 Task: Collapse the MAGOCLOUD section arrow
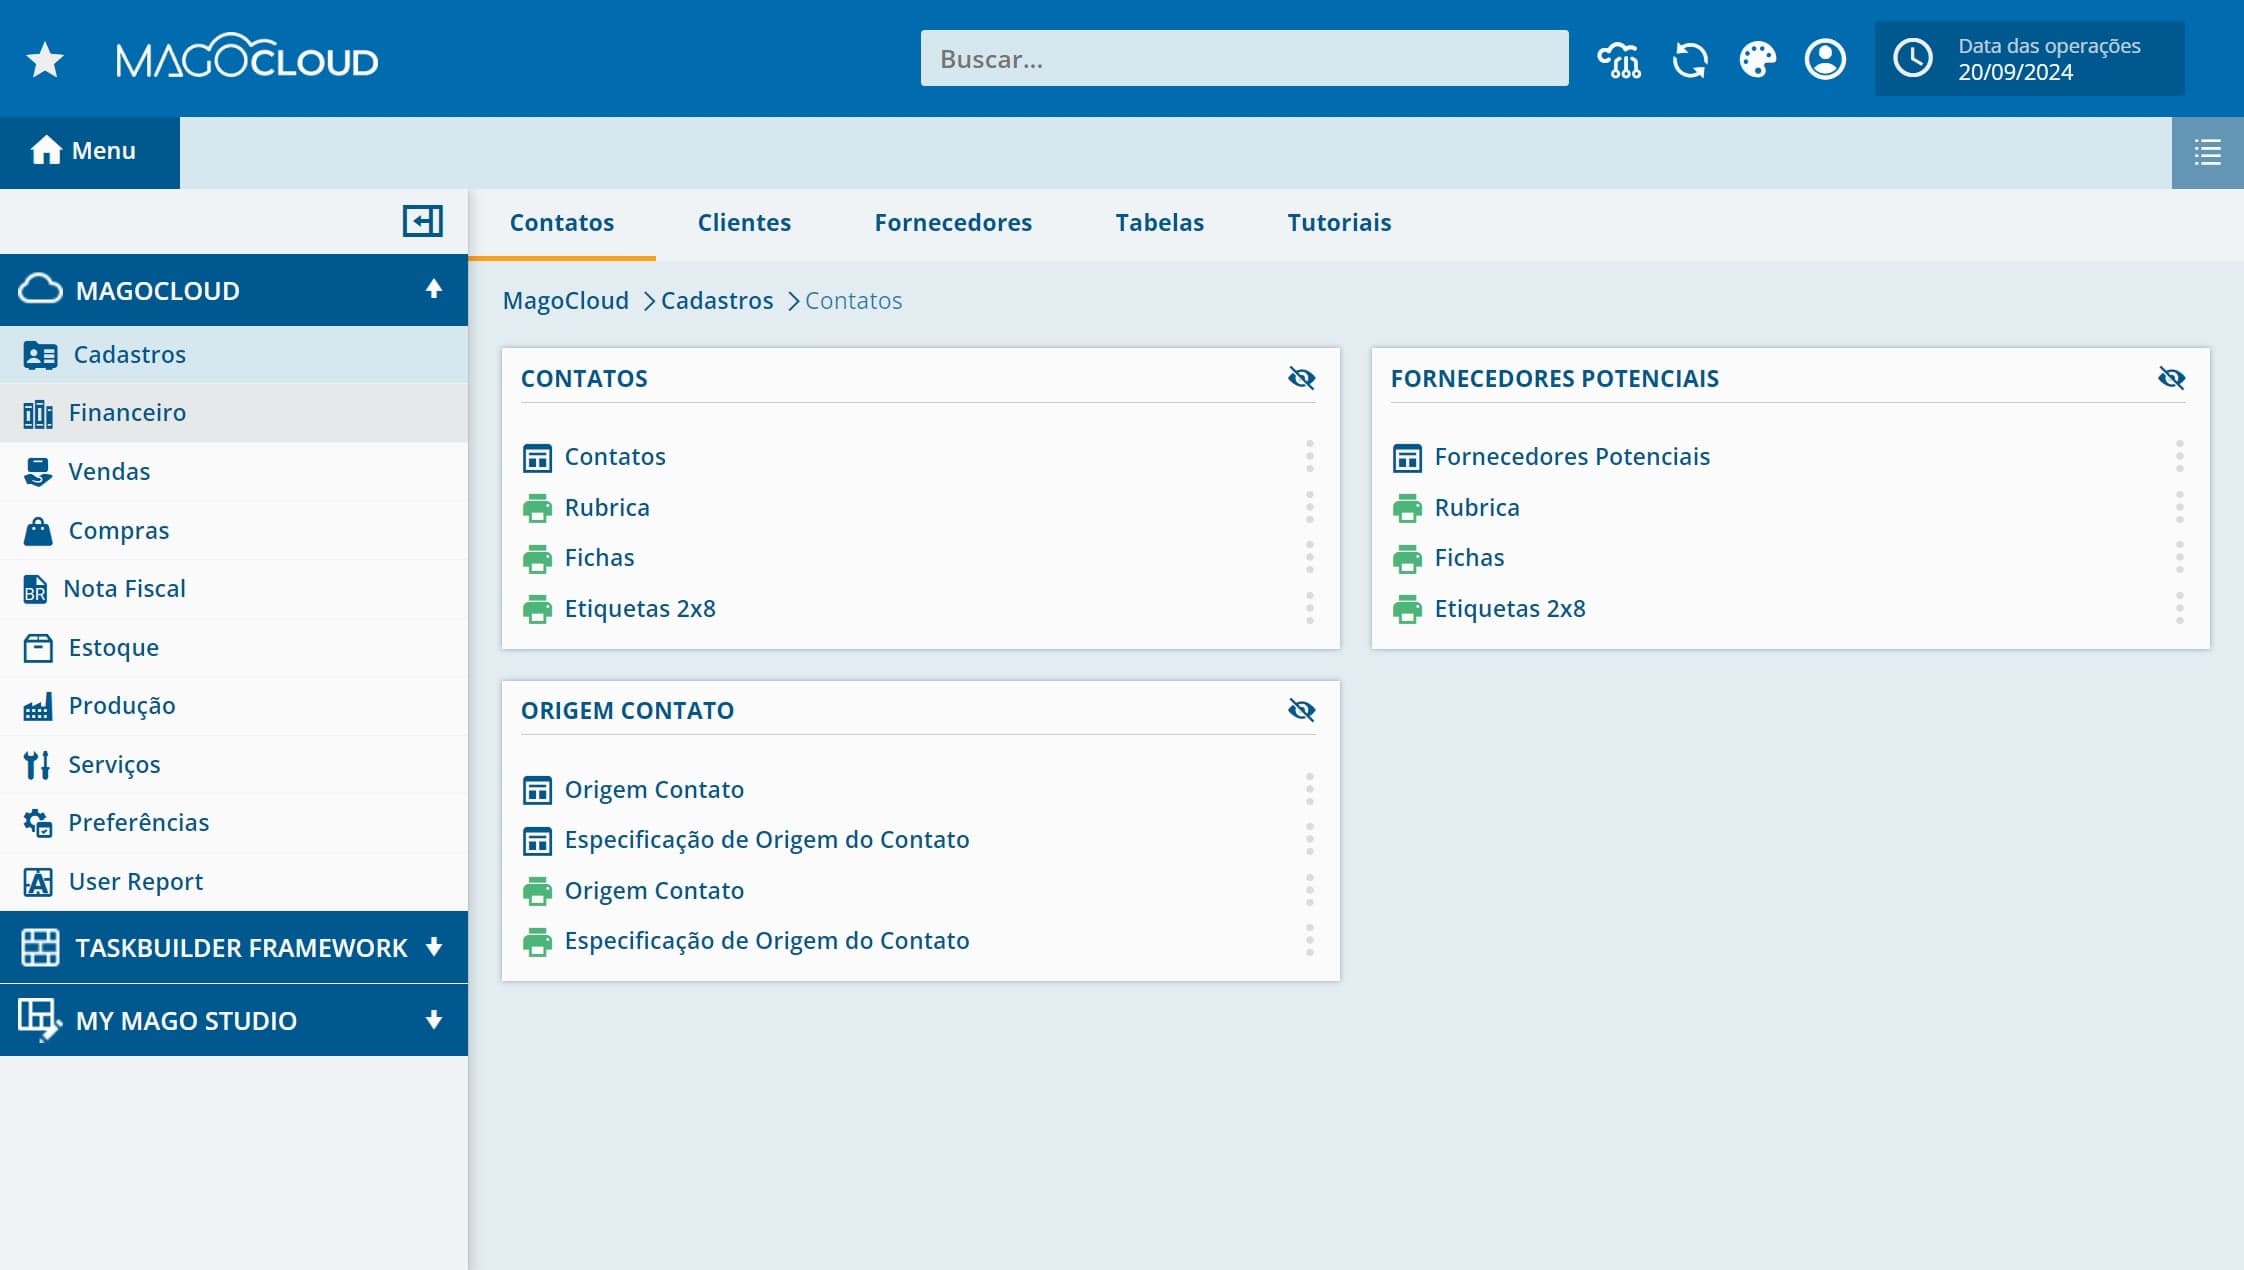[x=434, y=289]
